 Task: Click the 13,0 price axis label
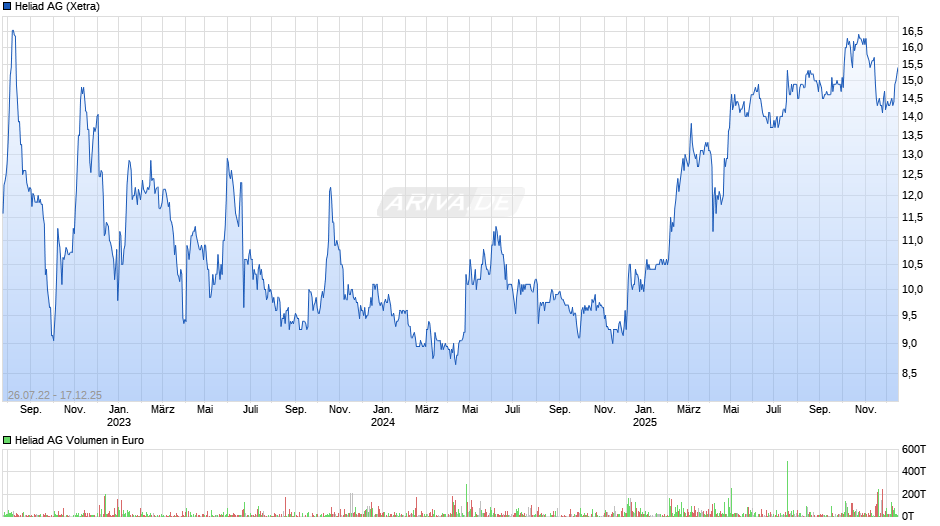click(x=912, y=155)
